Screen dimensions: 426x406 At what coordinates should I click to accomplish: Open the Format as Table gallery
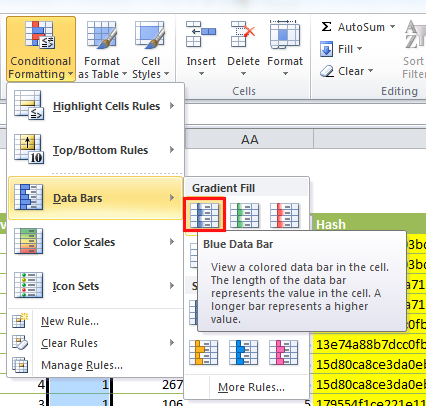[102, 49]
